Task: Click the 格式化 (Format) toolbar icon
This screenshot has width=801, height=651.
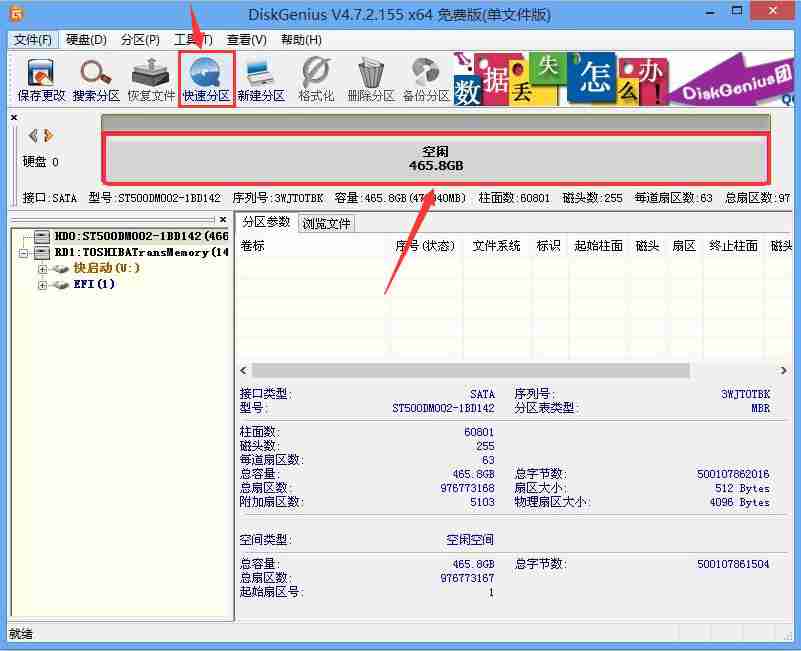Action: pyautogui.click(x=316, y=80)
